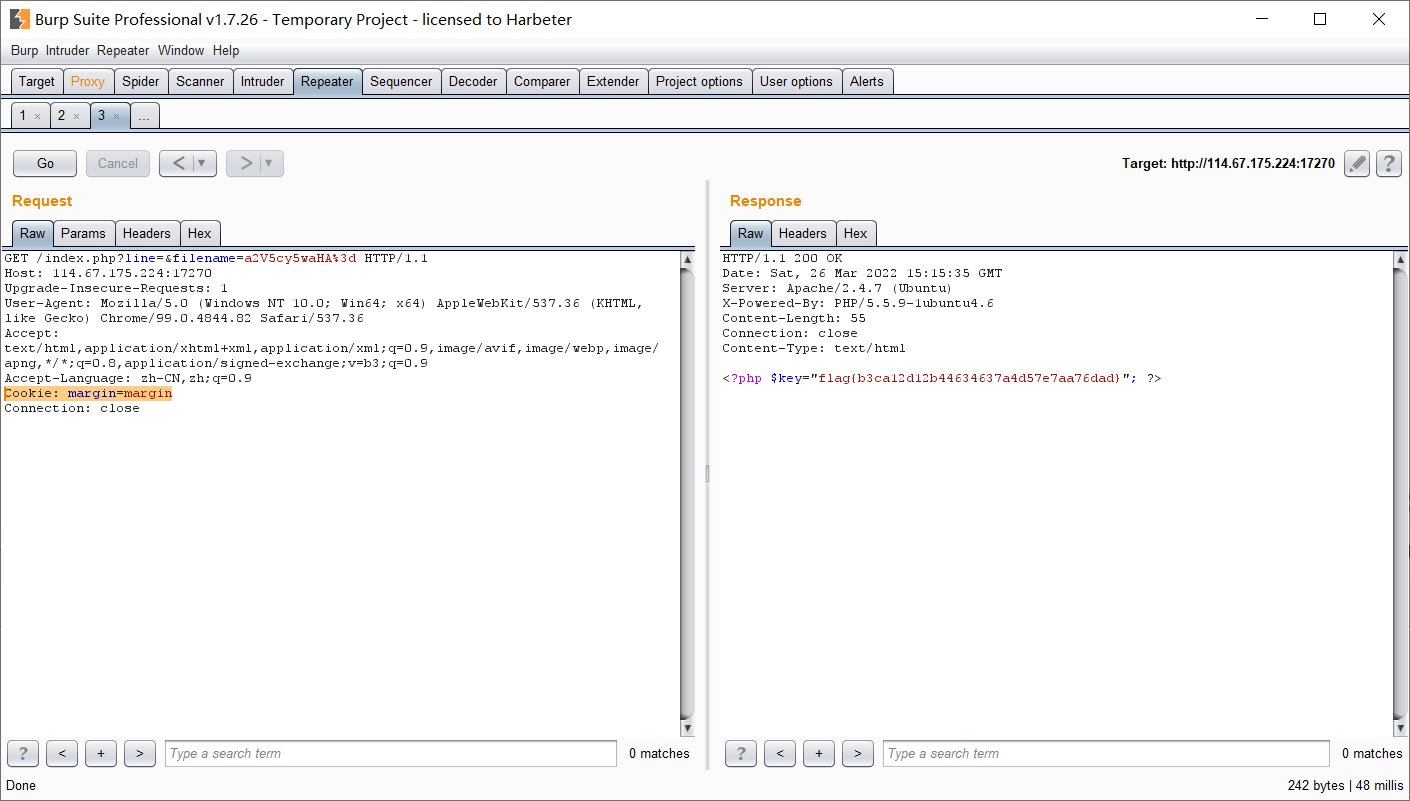The image size is (1410, 801).
Task: Select Response Hex tab
Action: coord(856,233)
